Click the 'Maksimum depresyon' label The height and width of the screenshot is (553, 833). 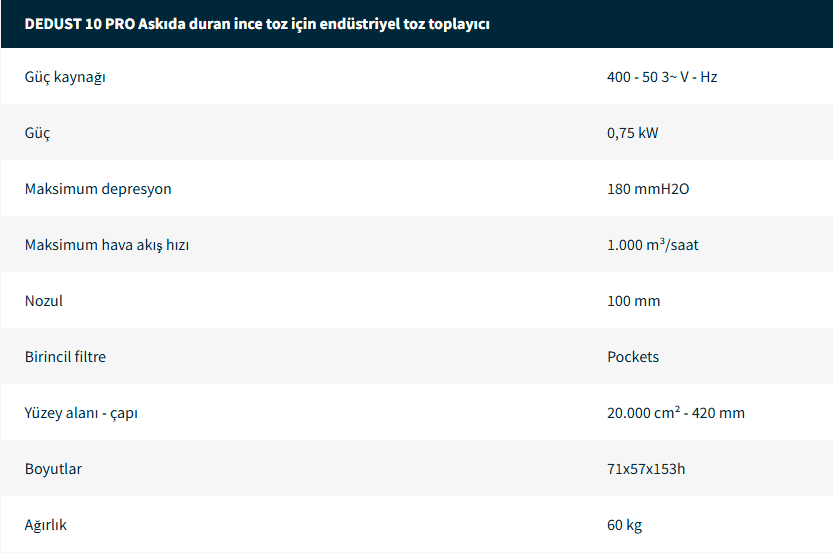click(98, 189)
